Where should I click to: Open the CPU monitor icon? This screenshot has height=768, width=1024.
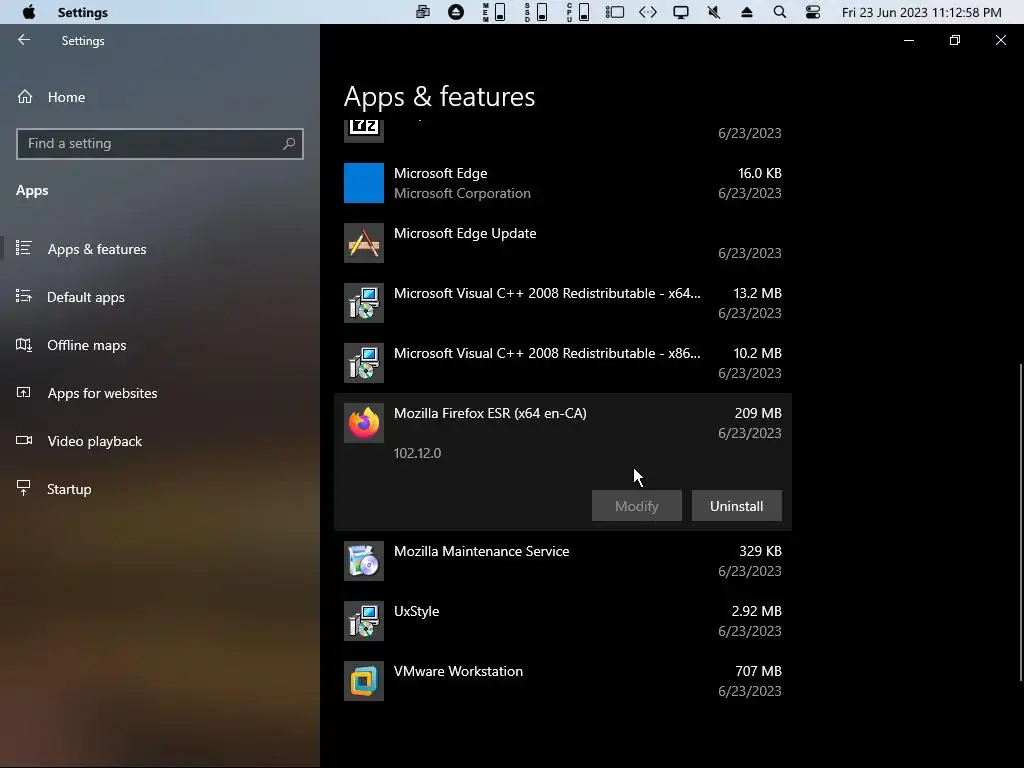577,12
